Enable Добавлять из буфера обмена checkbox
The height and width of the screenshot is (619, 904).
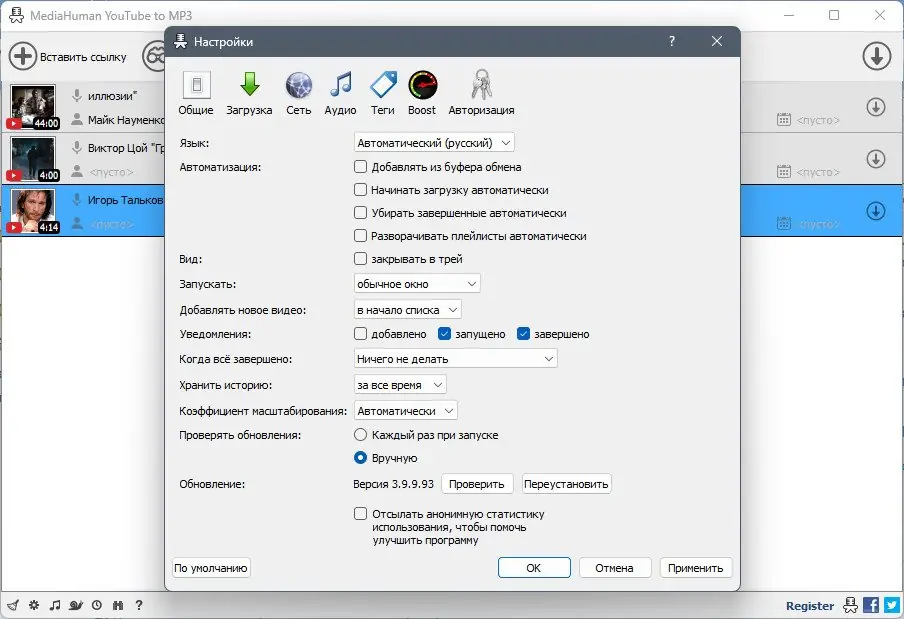(360, 167)
